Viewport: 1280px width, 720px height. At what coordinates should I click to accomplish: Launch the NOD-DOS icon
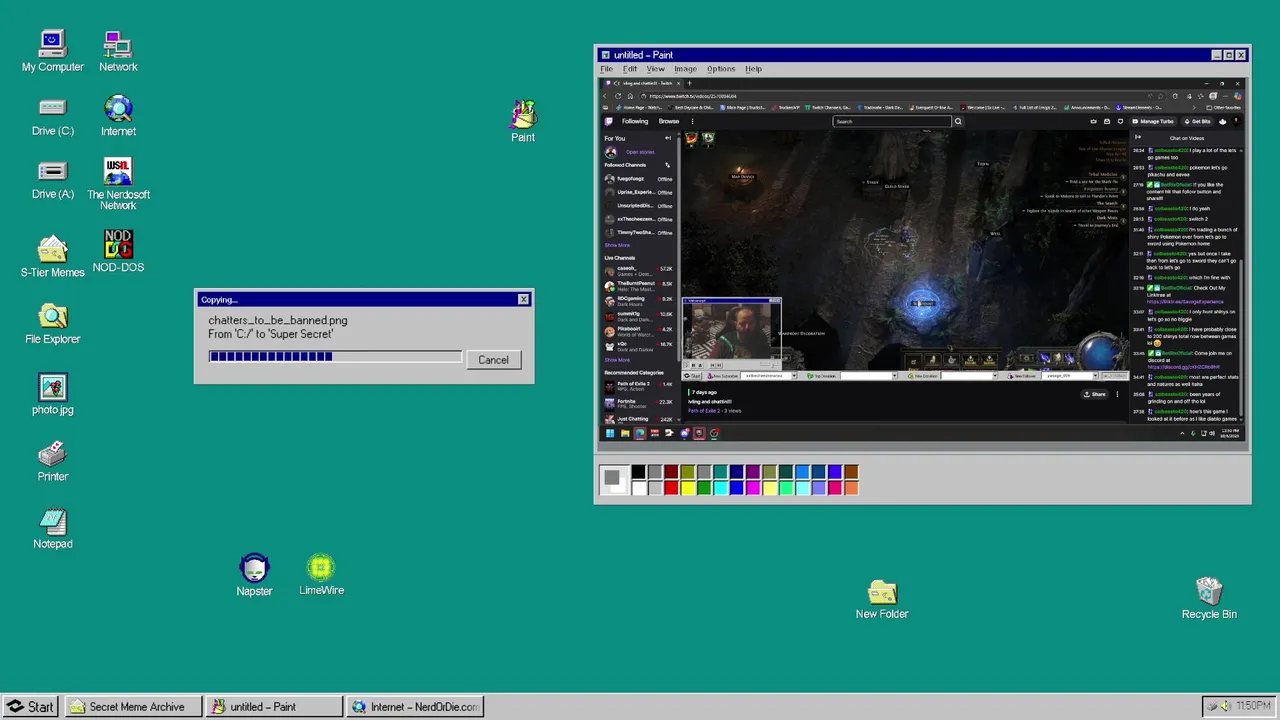click(118, 251)
